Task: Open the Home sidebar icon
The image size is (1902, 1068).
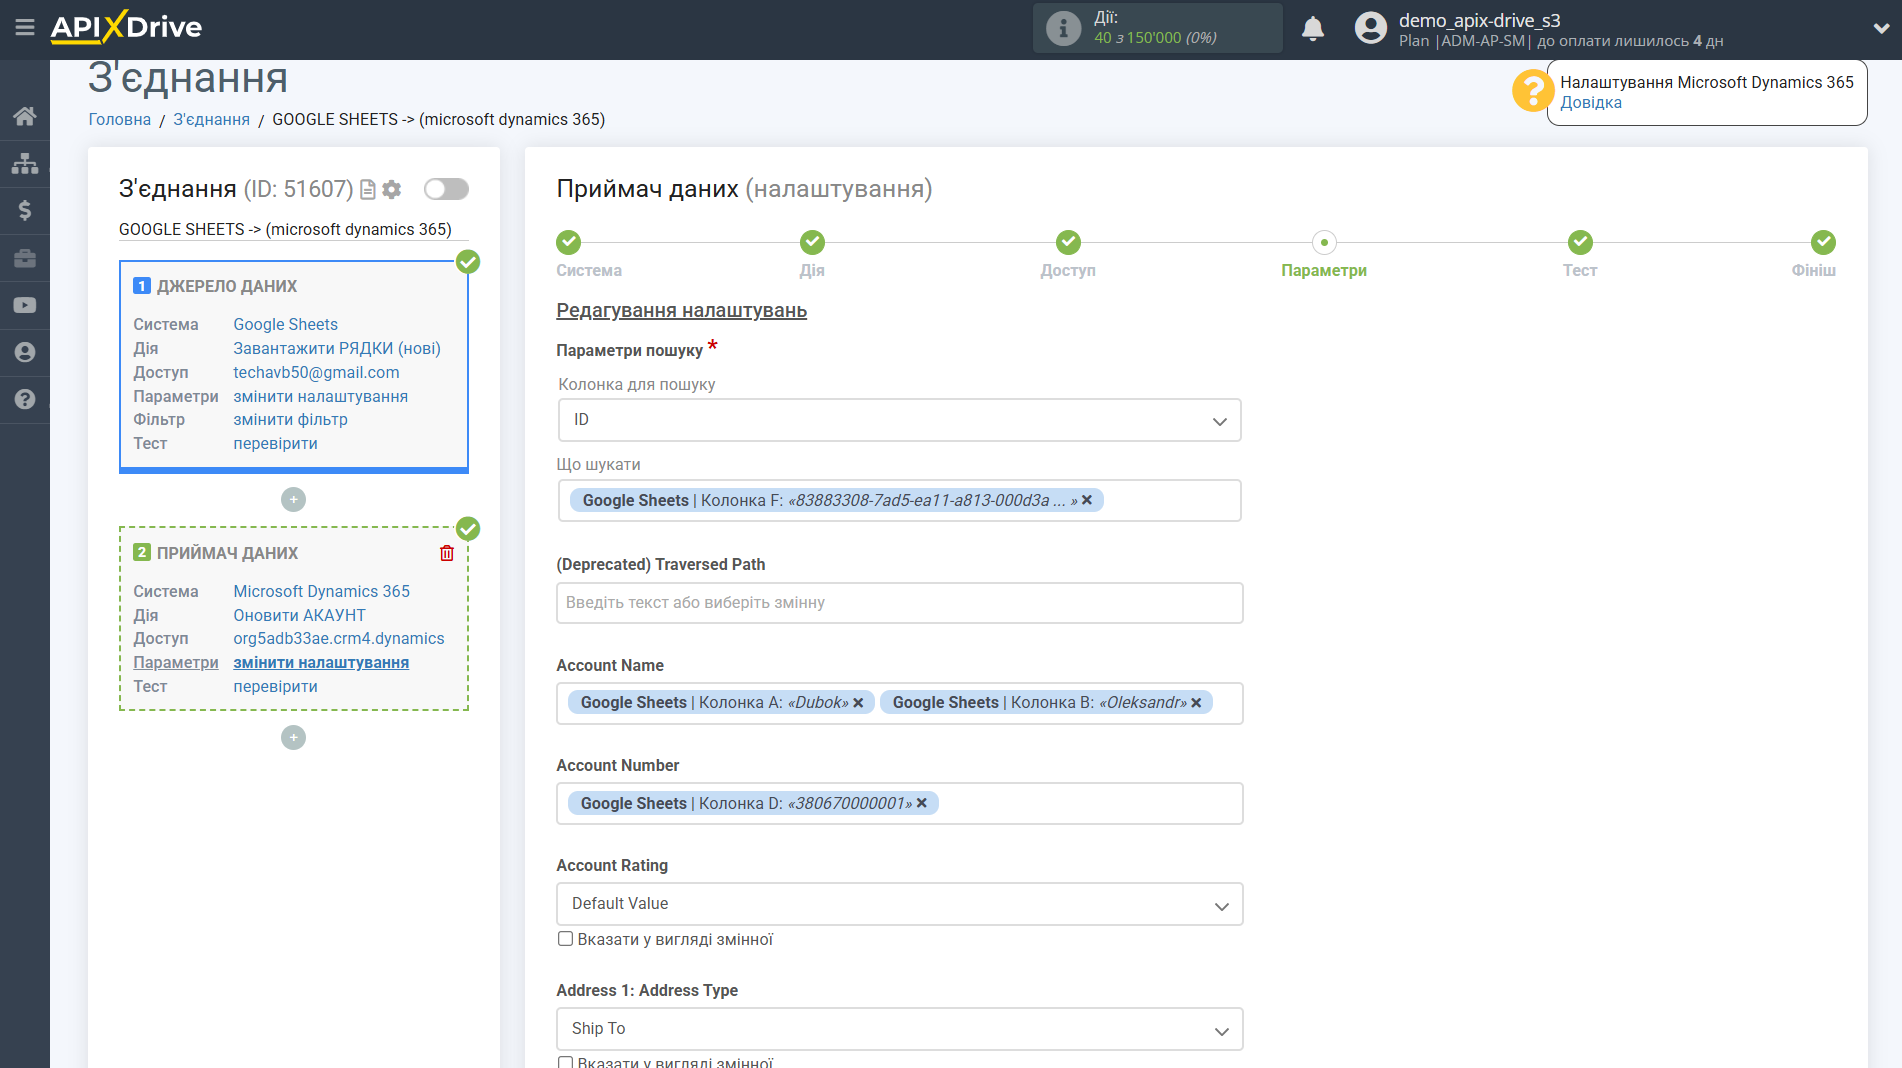Action: click(x=25, y=116)
